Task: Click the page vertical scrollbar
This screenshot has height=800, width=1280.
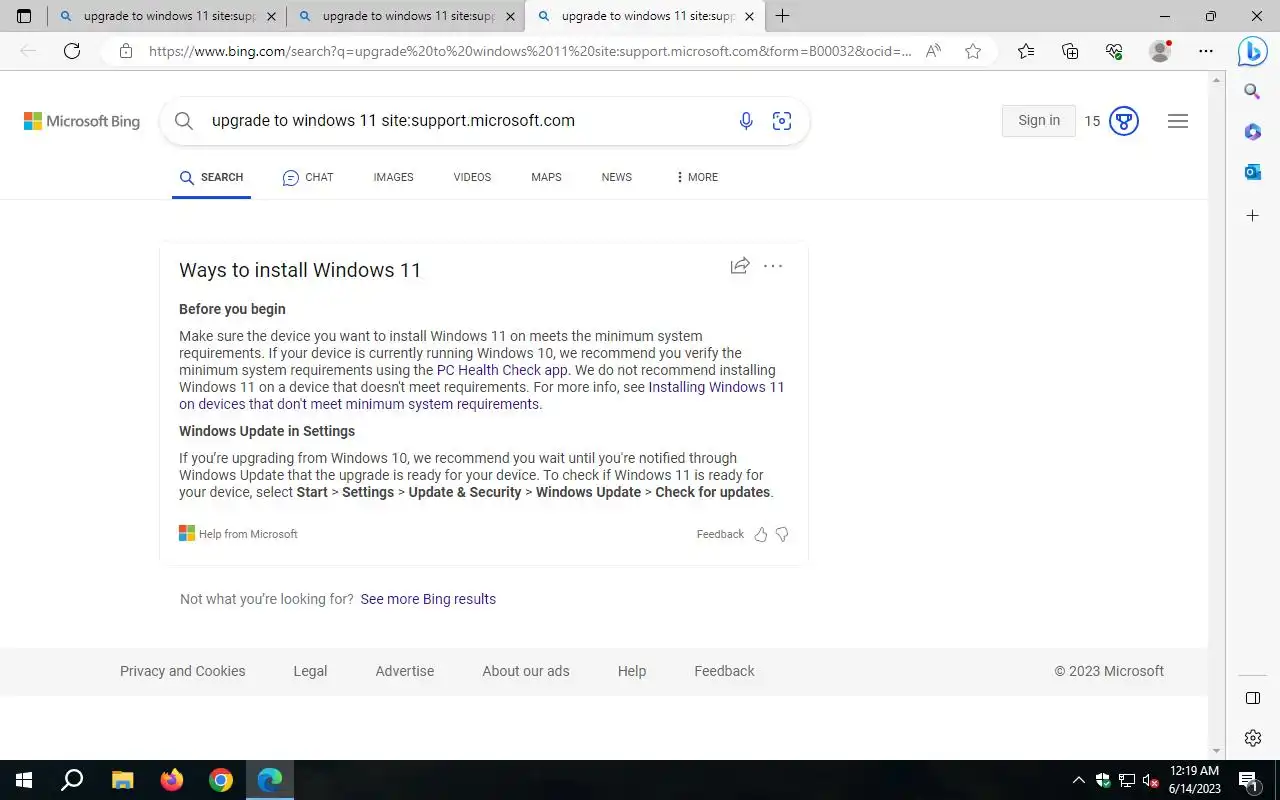Action: click(x=1216, y=415)
